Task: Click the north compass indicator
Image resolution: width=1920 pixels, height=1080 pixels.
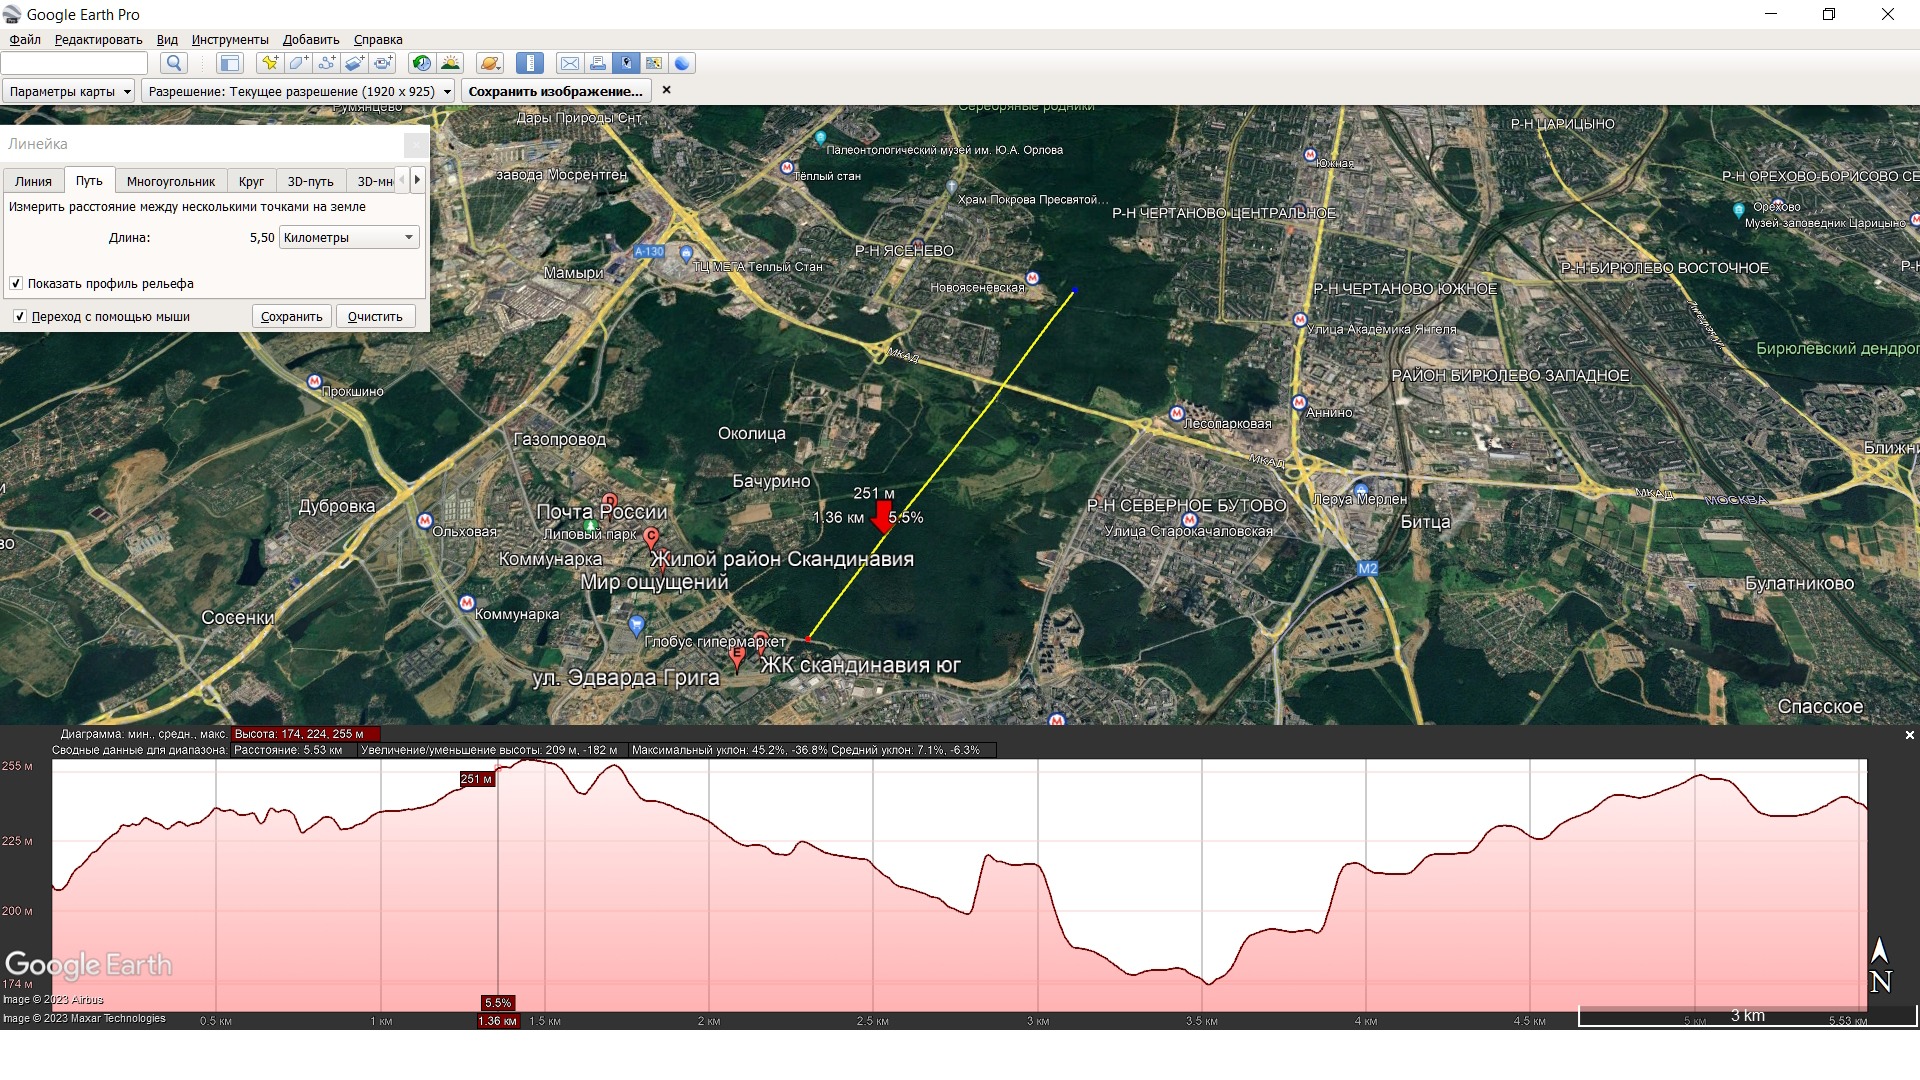Action: 1880,966
